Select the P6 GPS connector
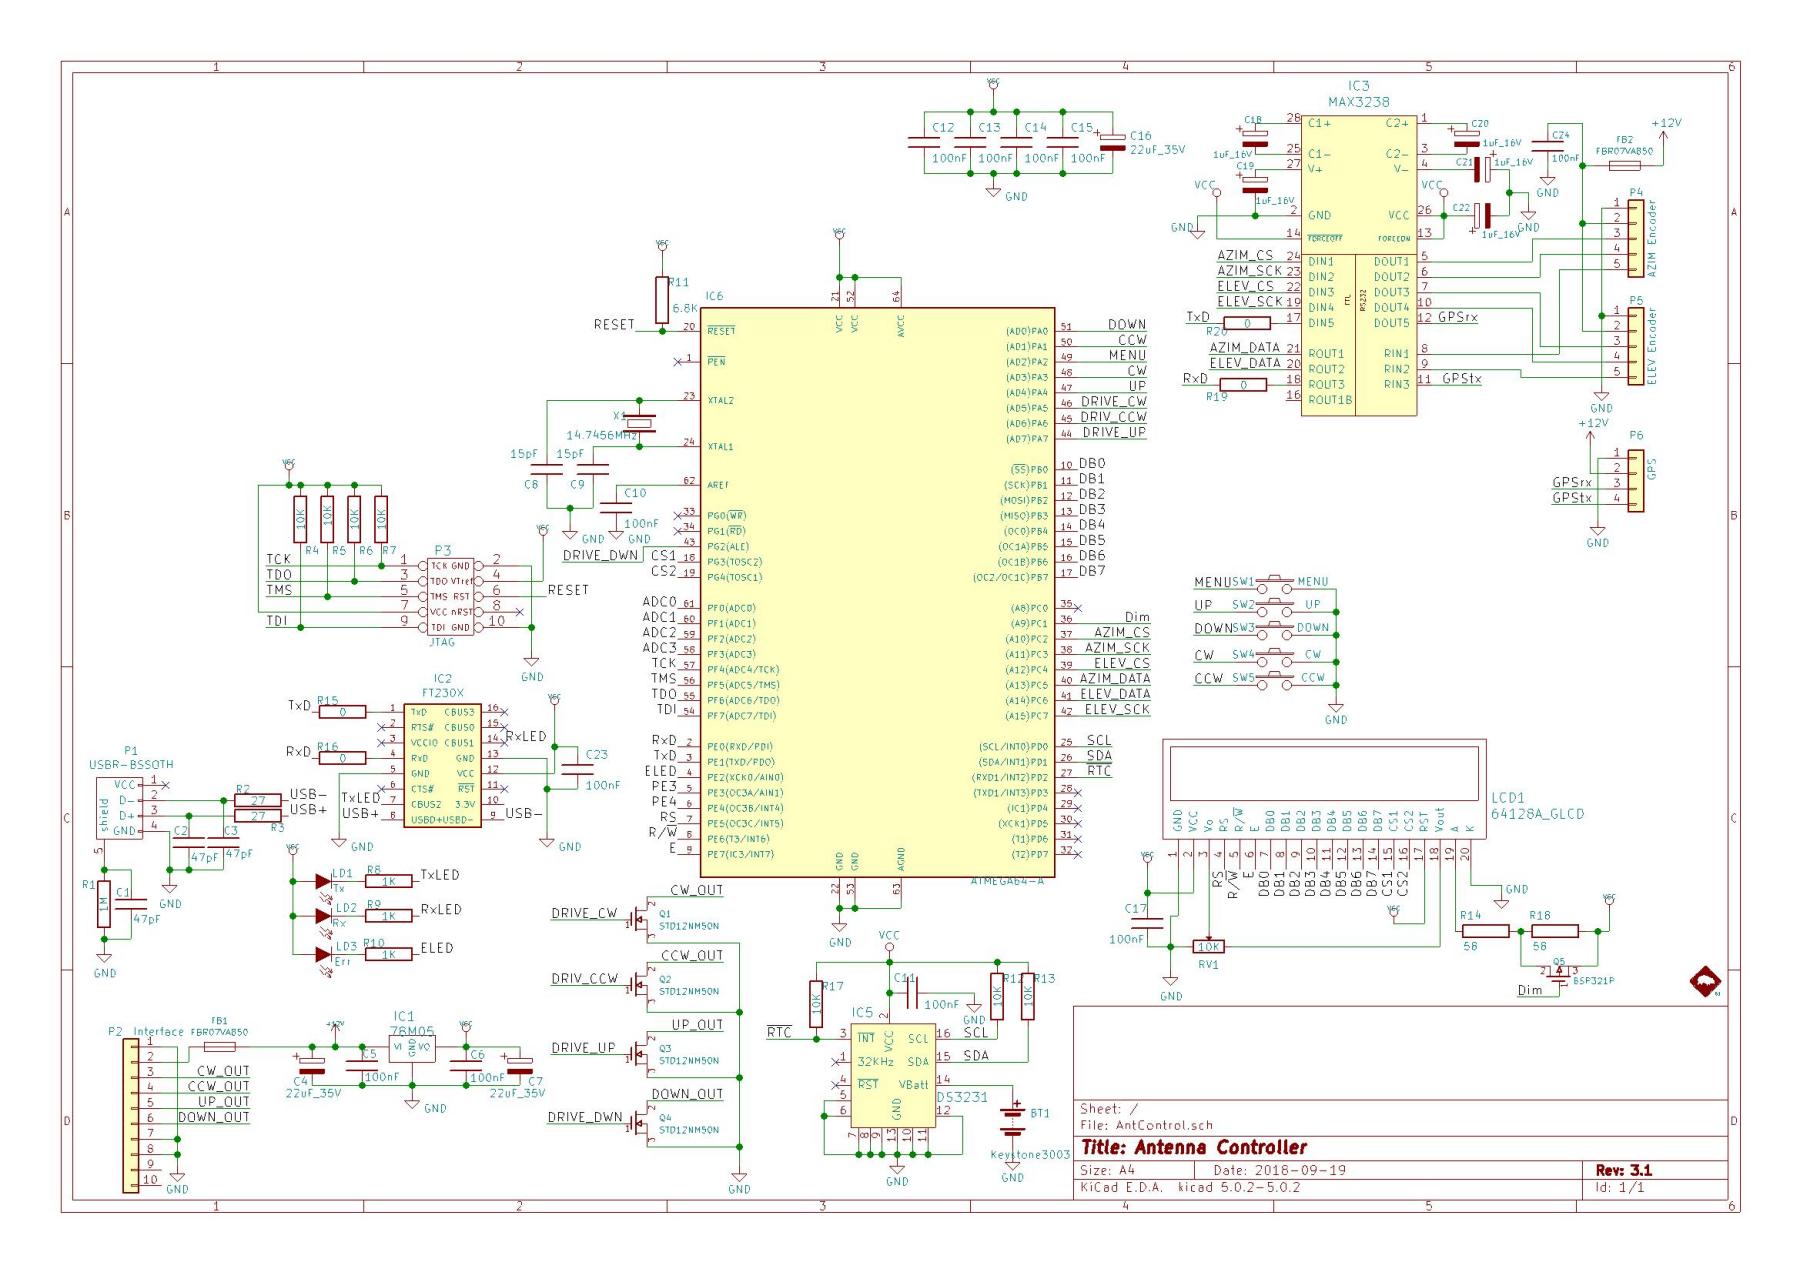The width and height of the screenshot is (1800, 1272). pyautogui.click(x=1635, y=482)
